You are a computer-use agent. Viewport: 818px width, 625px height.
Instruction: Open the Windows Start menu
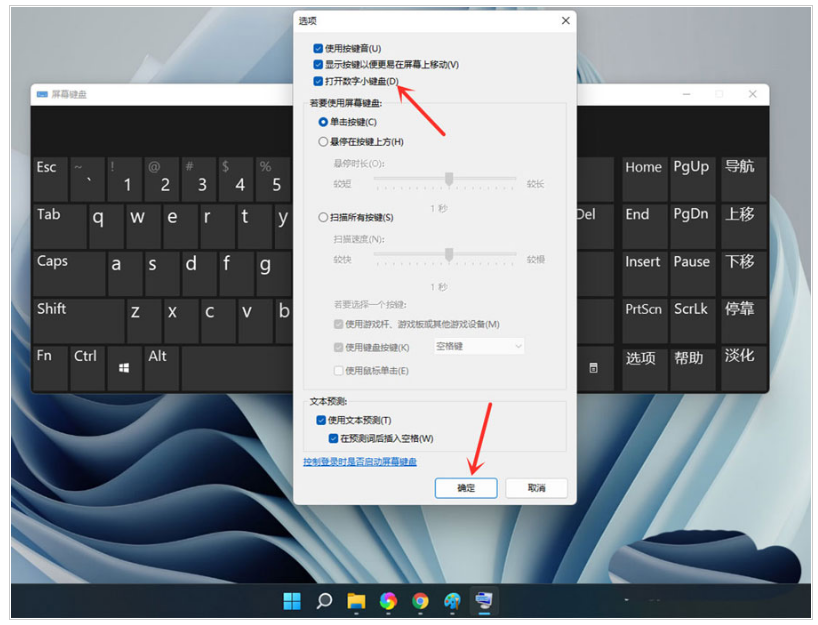[x=292, y=601]
